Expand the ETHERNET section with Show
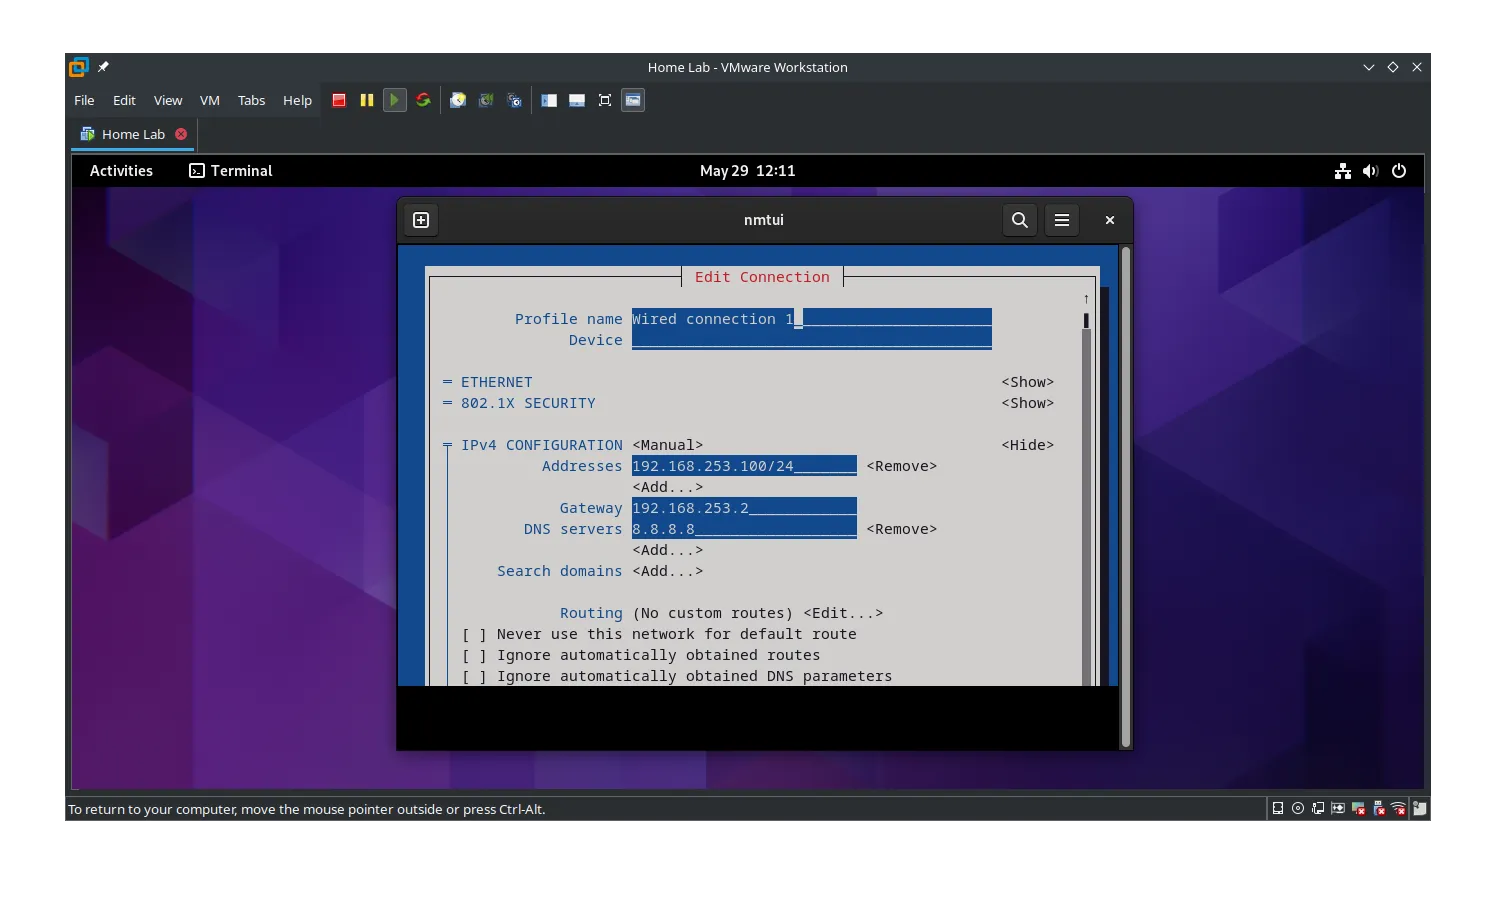This screenshot has width=1496, height=898. (x=1027, y=382)
